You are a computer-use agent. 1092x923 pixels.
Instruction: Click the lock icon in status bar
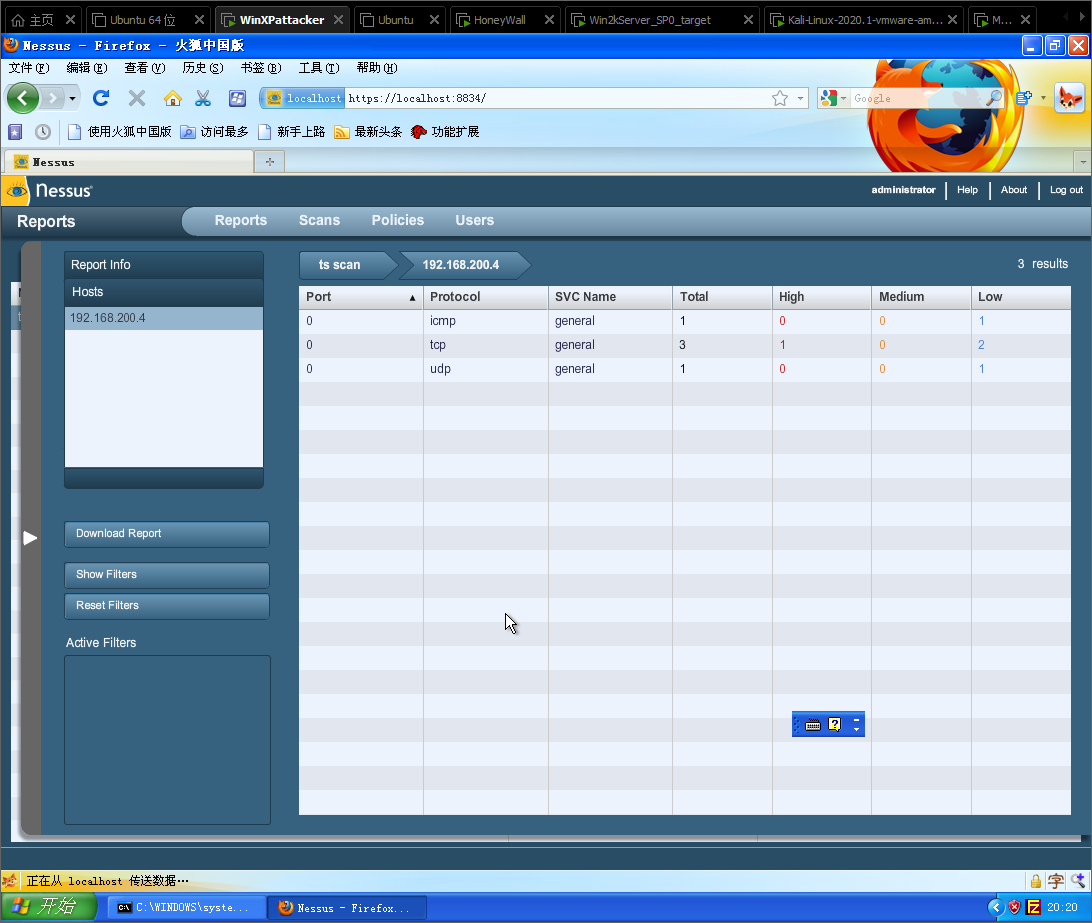(1036, 881)
